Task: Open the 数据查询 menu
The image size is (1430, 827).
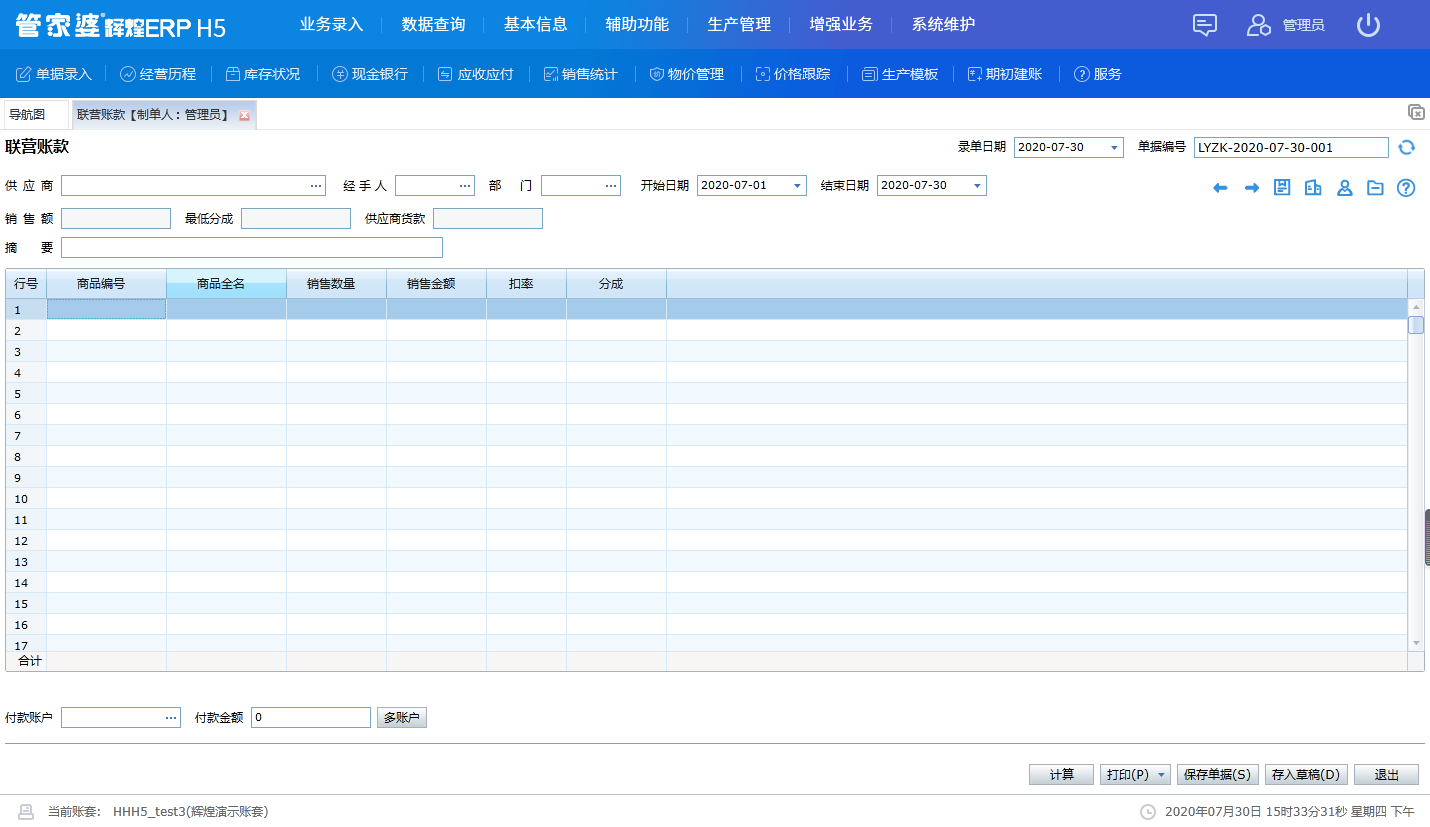Action: [433, 24]
